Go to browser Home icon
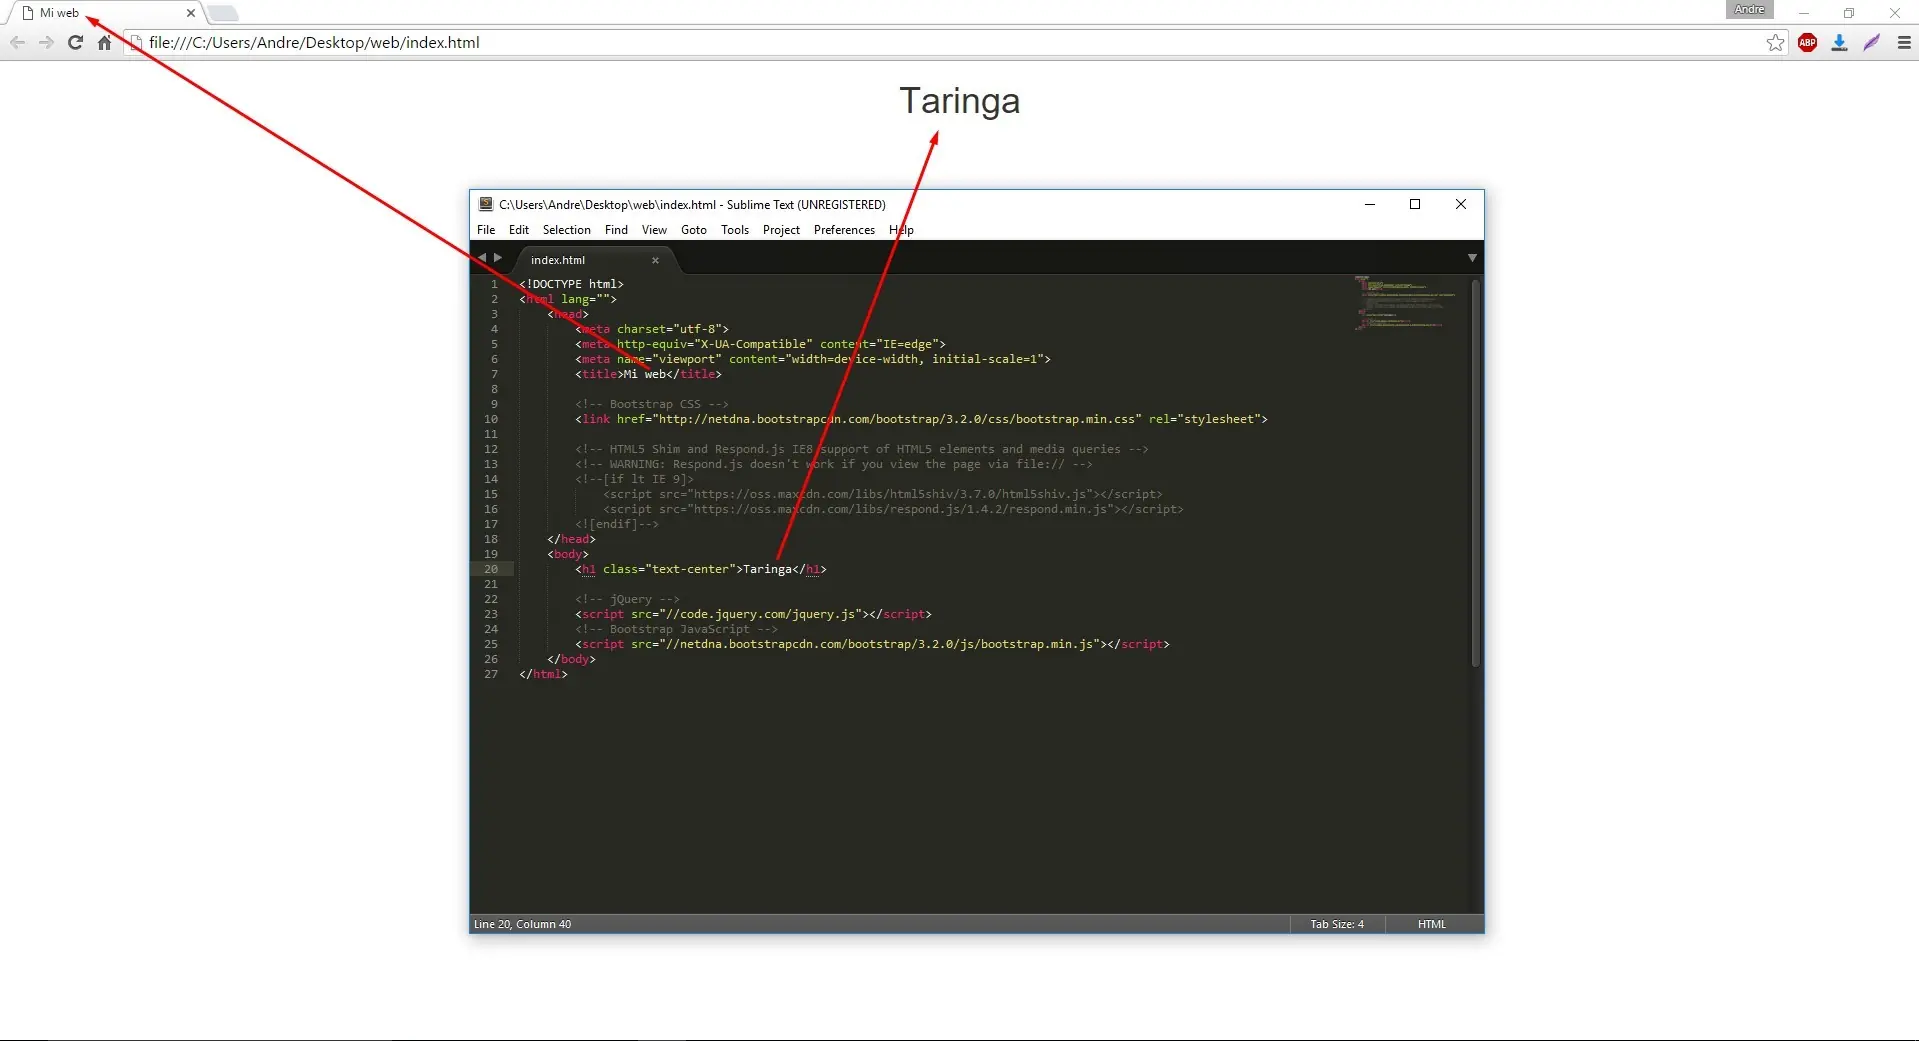Screen dimensions: 1919x1041 coord(104,43)
